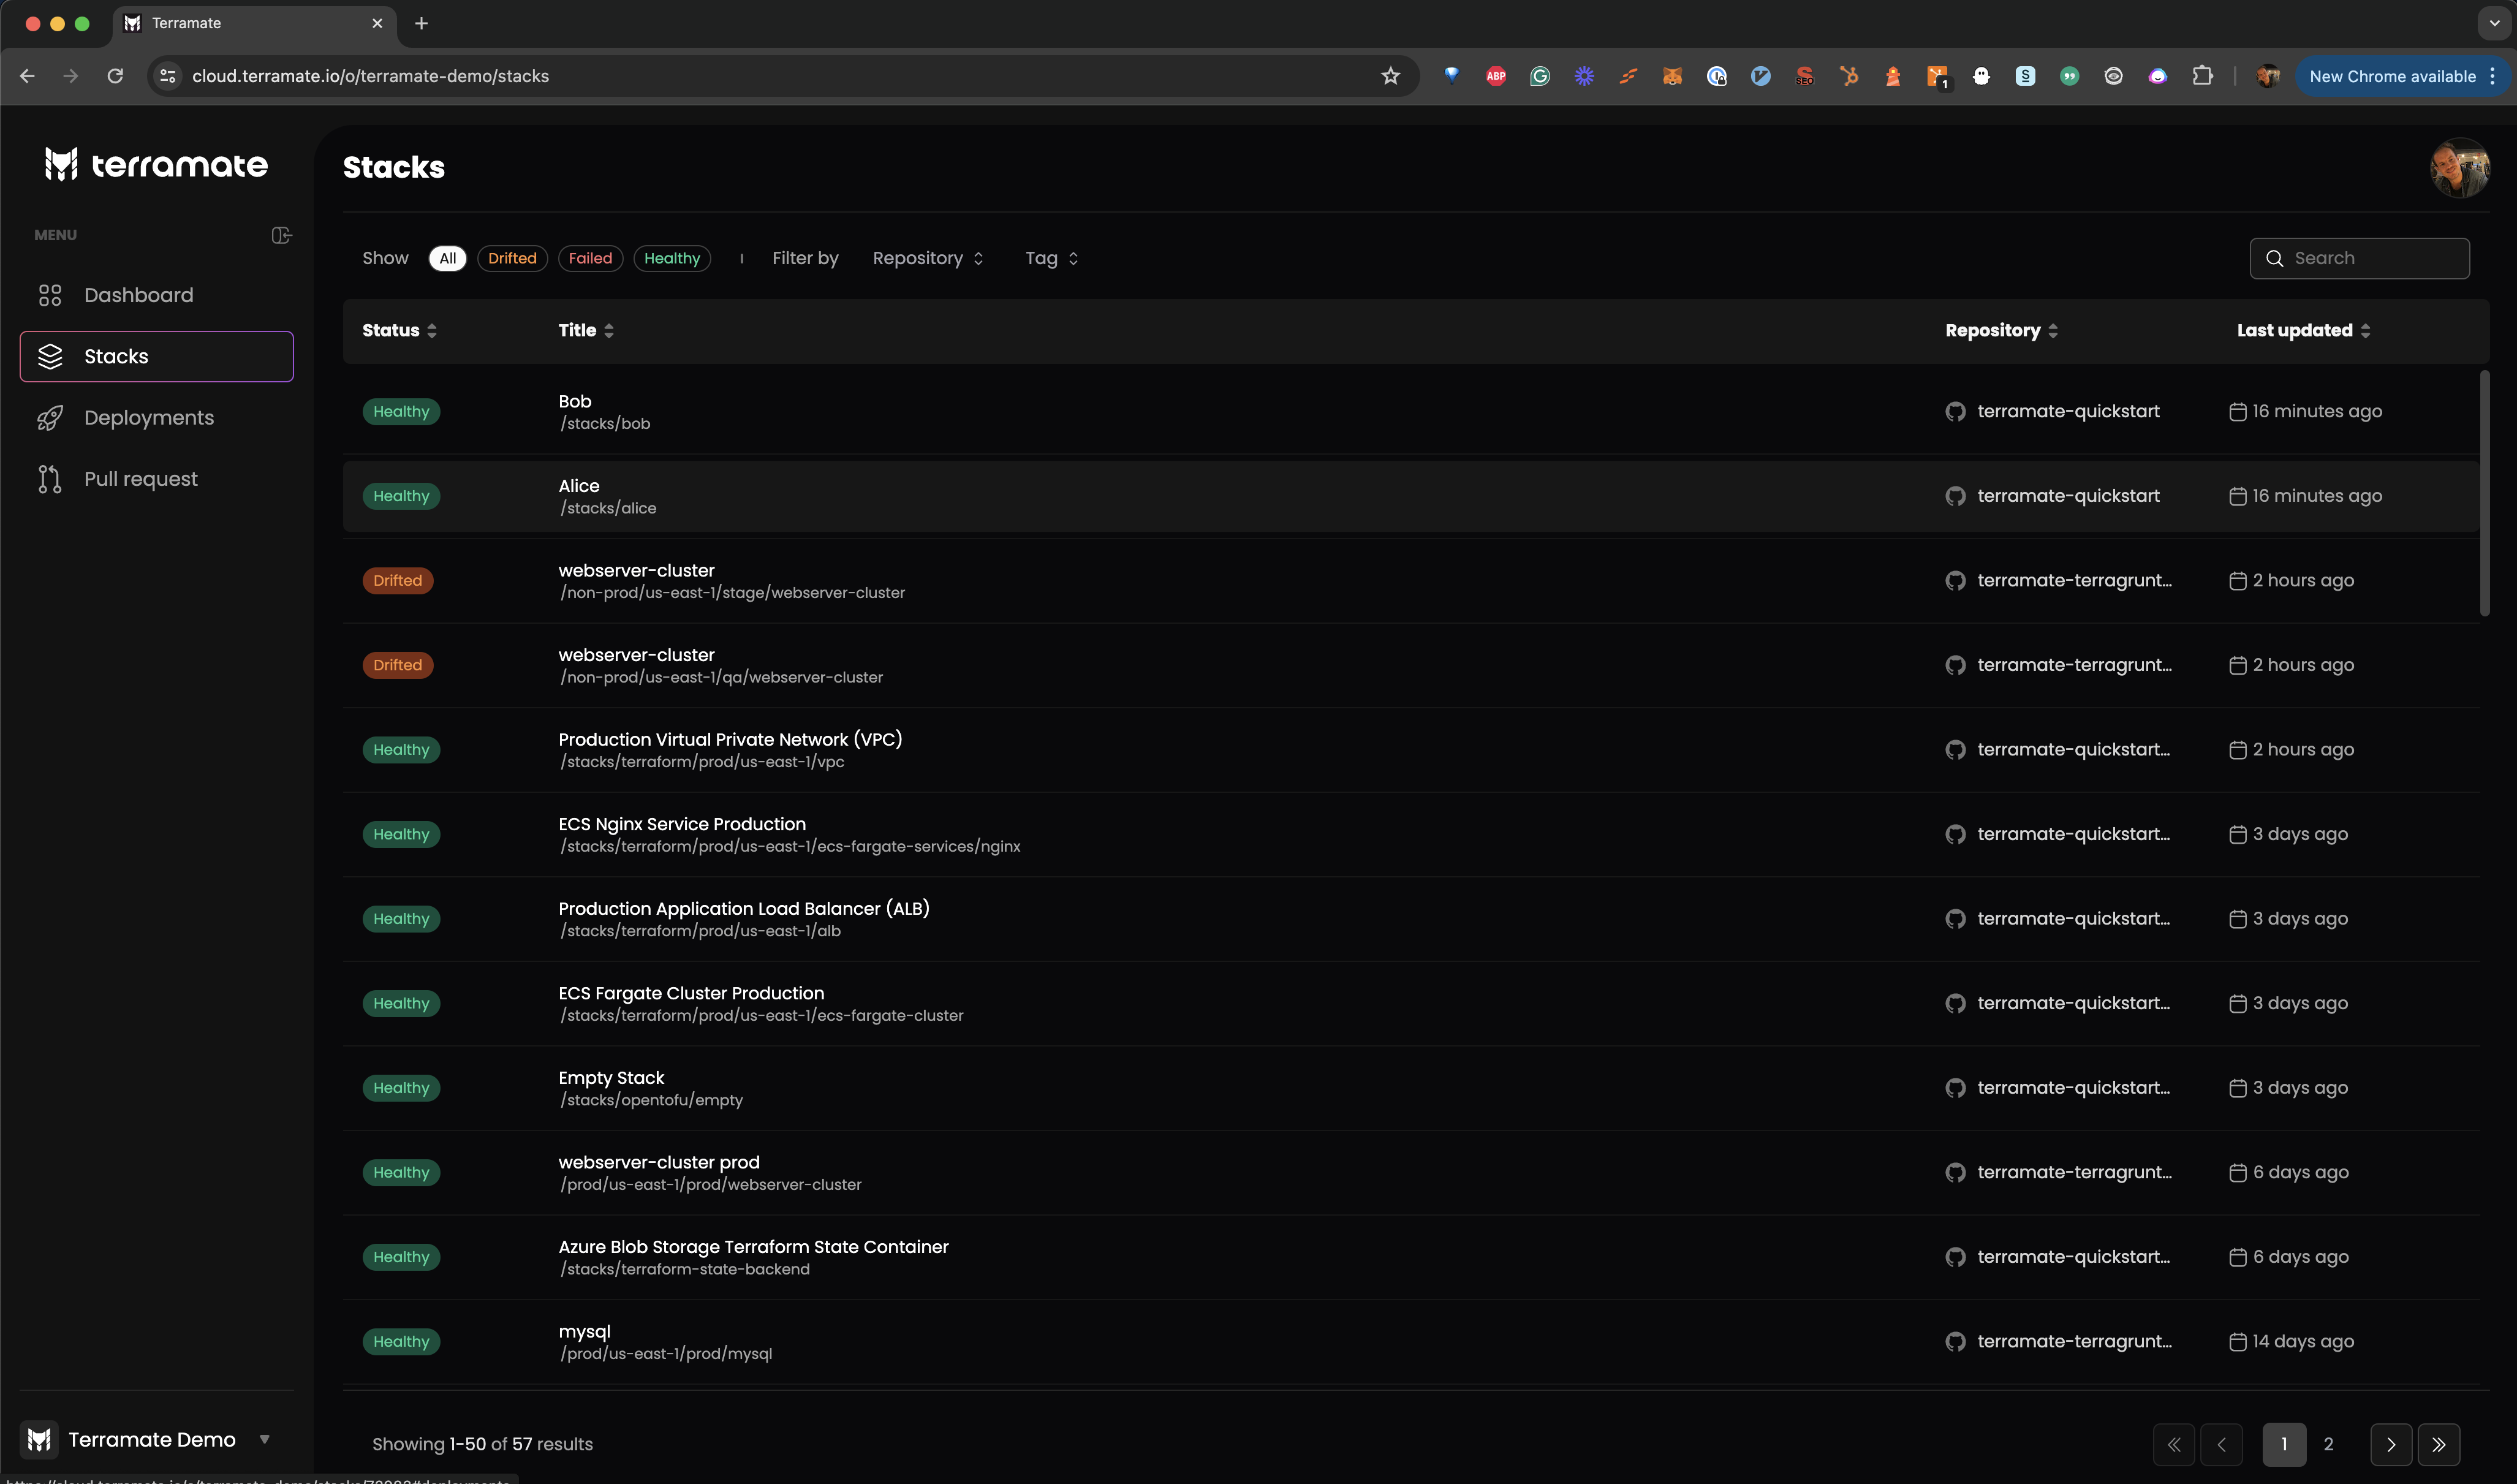2517x1484 pixels.
Task: Go to page 2 of results
Action: click(x=2329, y=1444)
